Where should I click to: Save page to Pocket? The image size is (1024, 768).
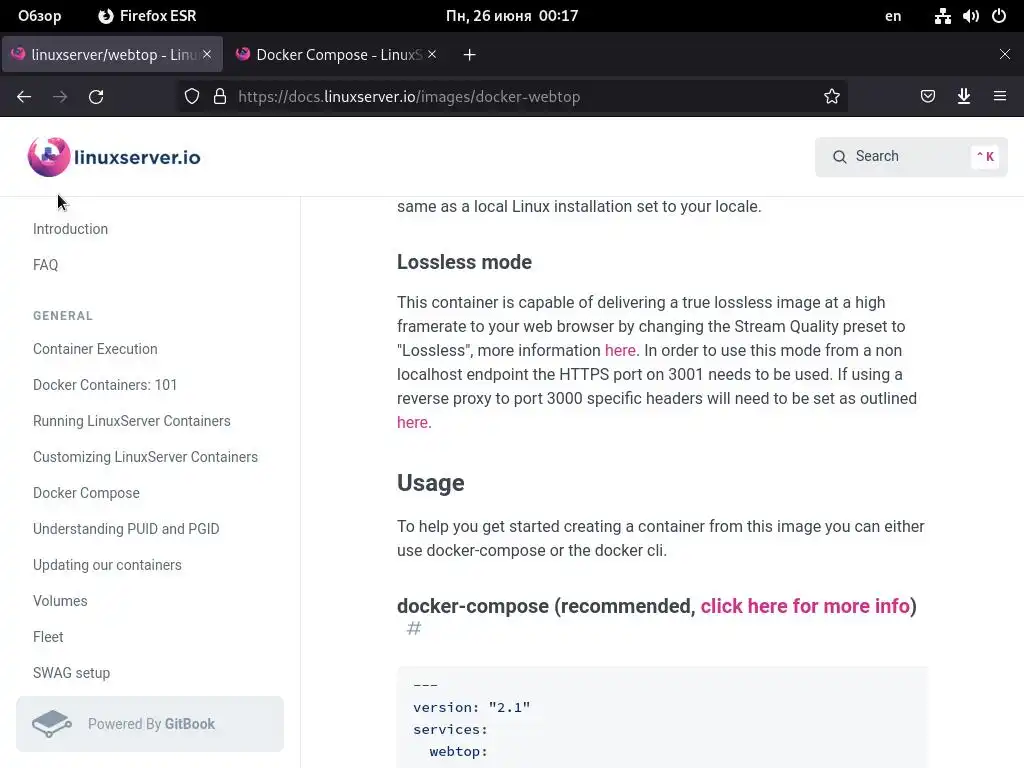(928, 96)
